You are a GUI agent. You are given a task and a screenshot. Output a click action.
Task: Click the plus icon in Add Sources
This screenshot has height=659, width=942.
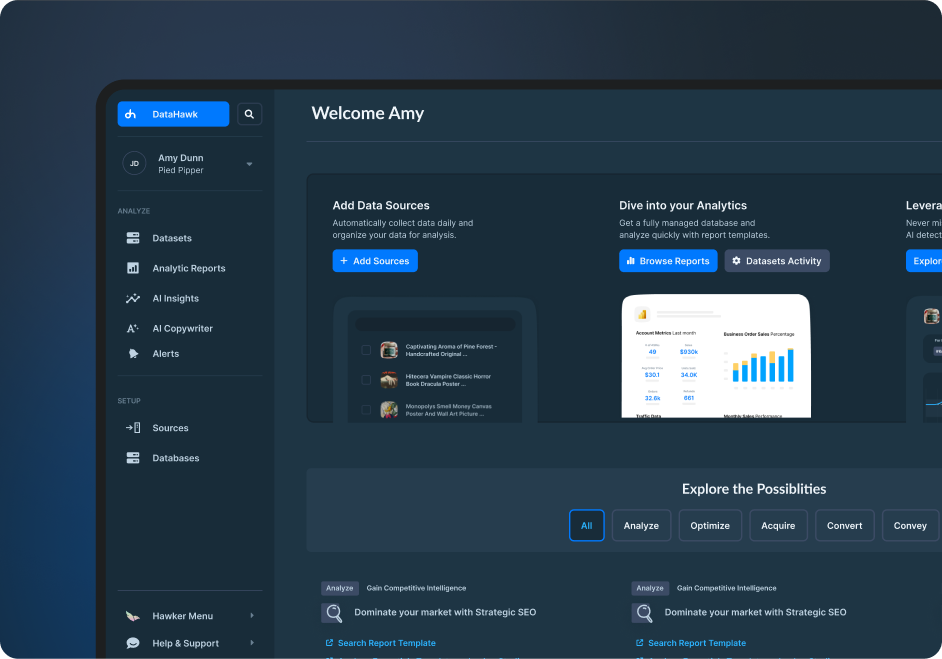[344, 261]
